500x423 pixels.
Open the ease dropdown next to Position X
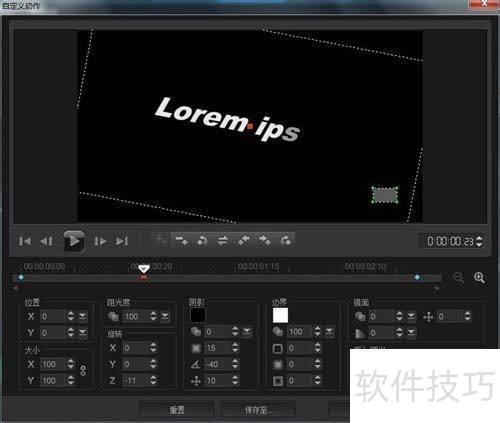pos(83,316)
